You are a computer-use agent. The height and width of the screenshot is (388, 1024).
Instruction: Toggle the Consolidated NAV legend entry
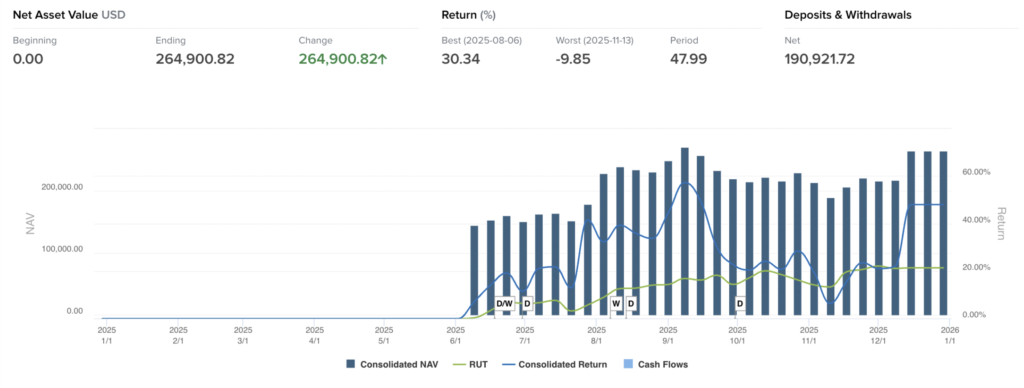click(x=392, y=364)
